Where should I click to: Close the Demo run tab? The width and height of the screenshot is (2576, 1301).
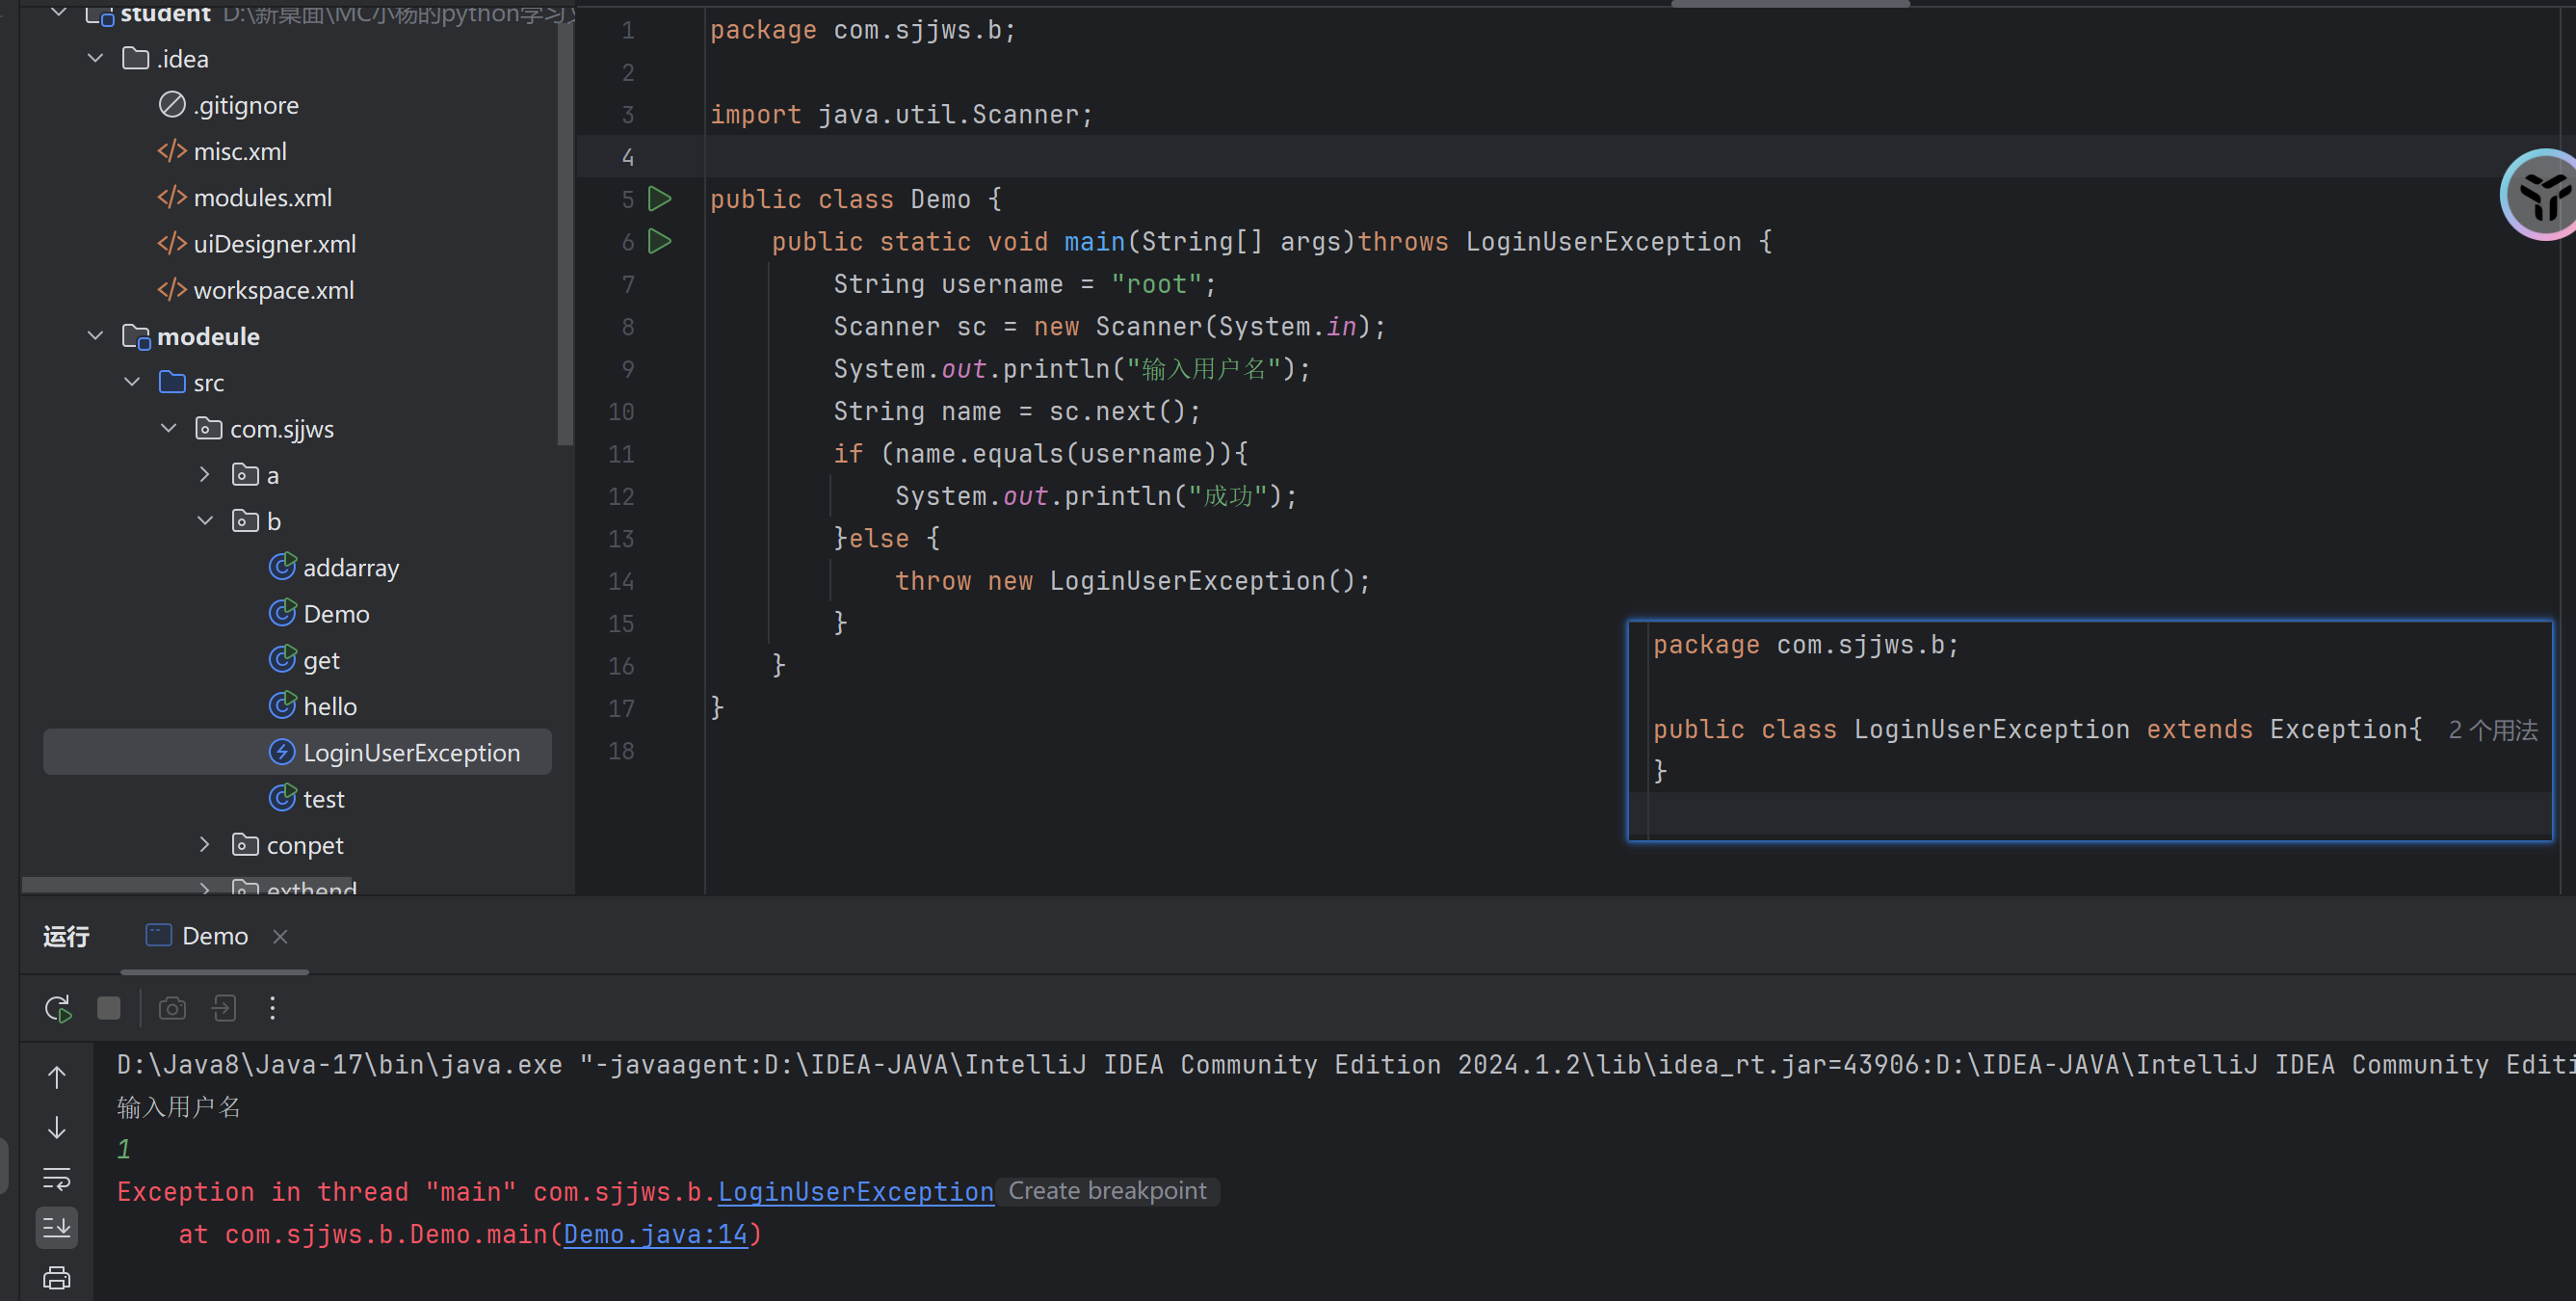[280, 936]
